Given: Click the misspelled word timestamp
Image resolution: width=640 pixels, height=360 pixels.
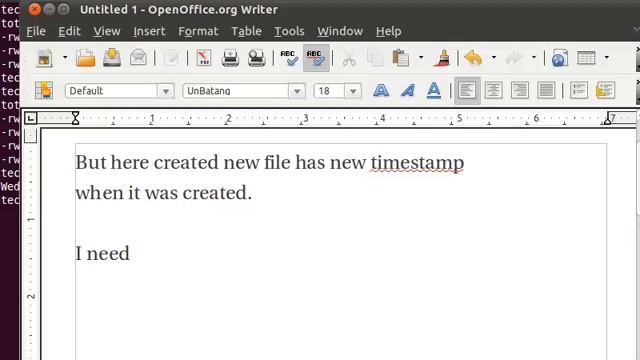Looking at the screenshot, I should pyautogui.click(x=417, y=163).
